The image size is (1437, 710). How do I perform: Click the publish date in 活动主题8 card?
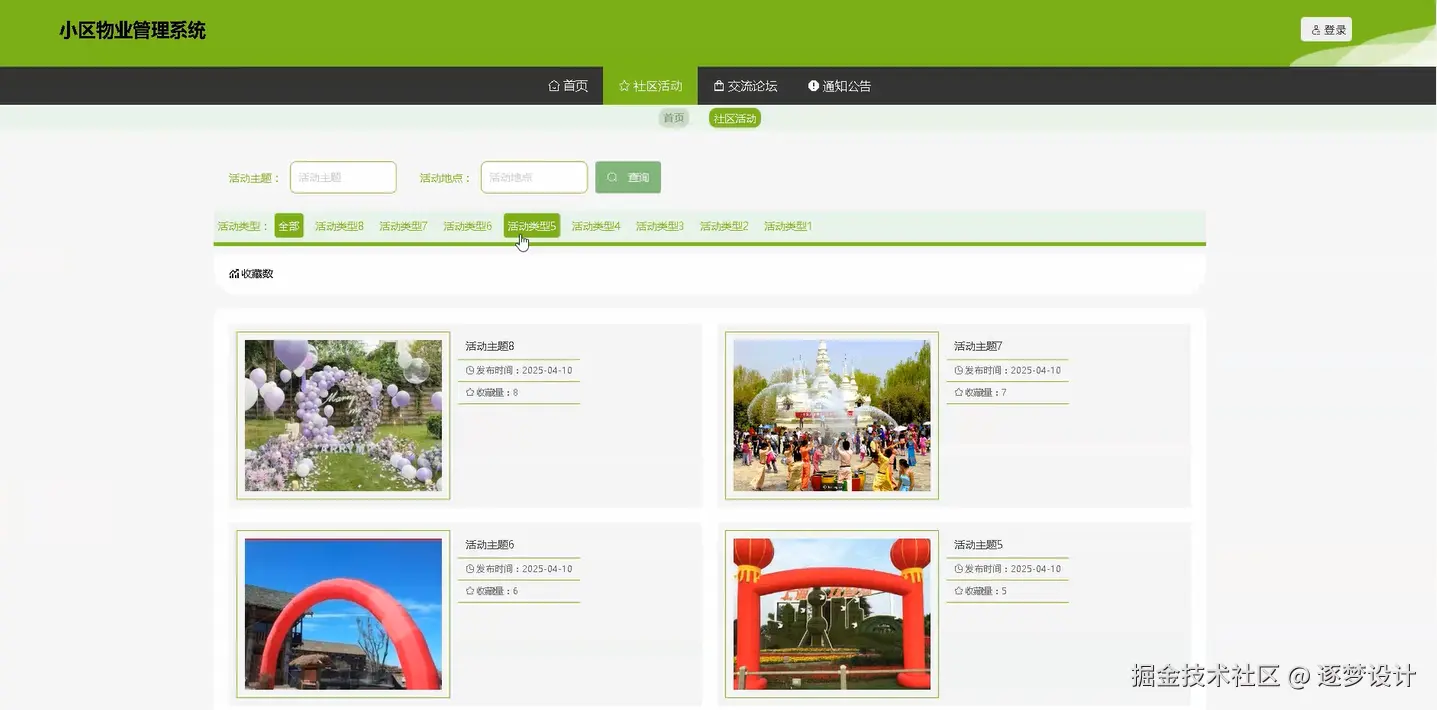(x=547, y=370)
